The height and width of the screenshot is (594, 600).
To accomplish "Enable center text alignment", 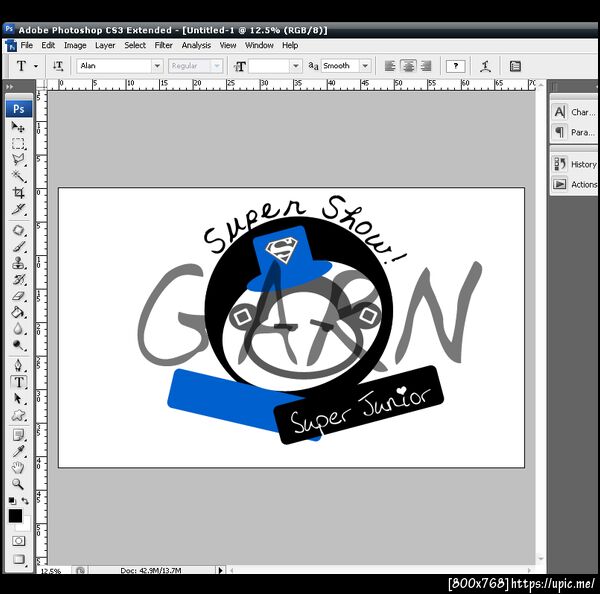I will click(408, 66).
